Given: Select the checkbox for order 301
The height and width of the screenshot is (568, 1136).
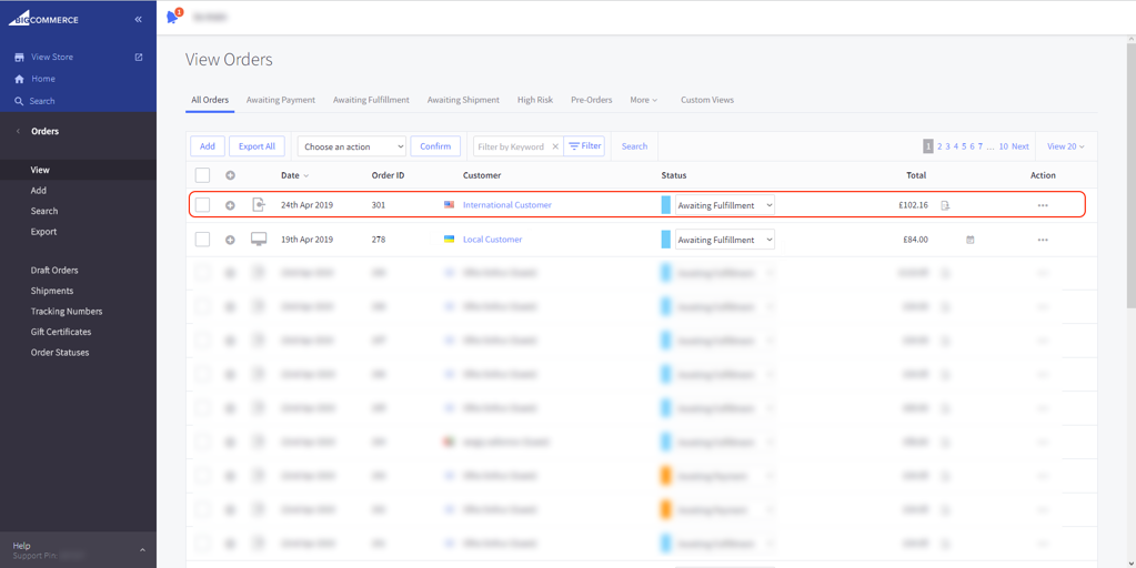Looking at the screenshot, I should pyautogui.click(x=203, y=205).
